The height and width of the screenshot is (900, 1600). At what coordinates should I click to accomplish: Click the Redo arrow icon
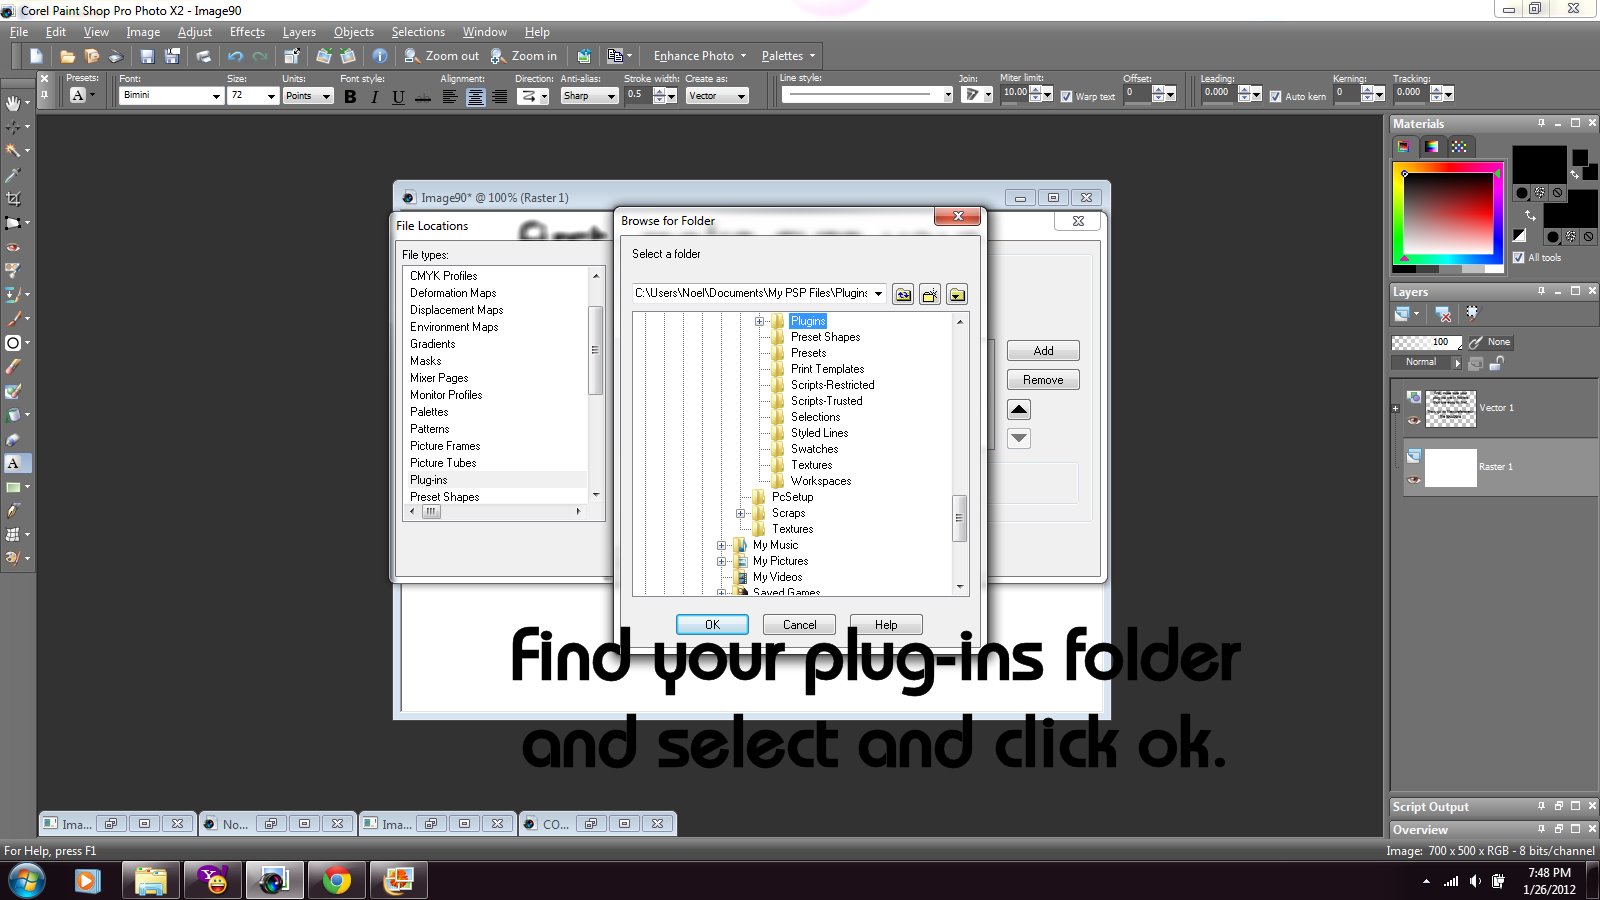pos(260,56)
